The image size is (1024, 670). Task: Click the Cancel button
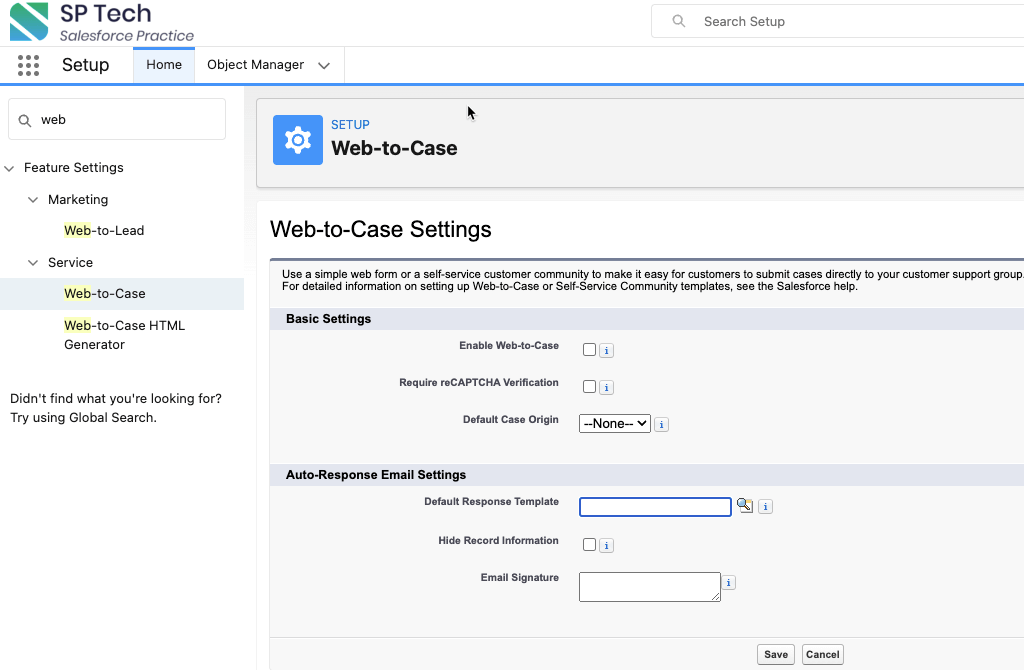(x=822, y=654)
